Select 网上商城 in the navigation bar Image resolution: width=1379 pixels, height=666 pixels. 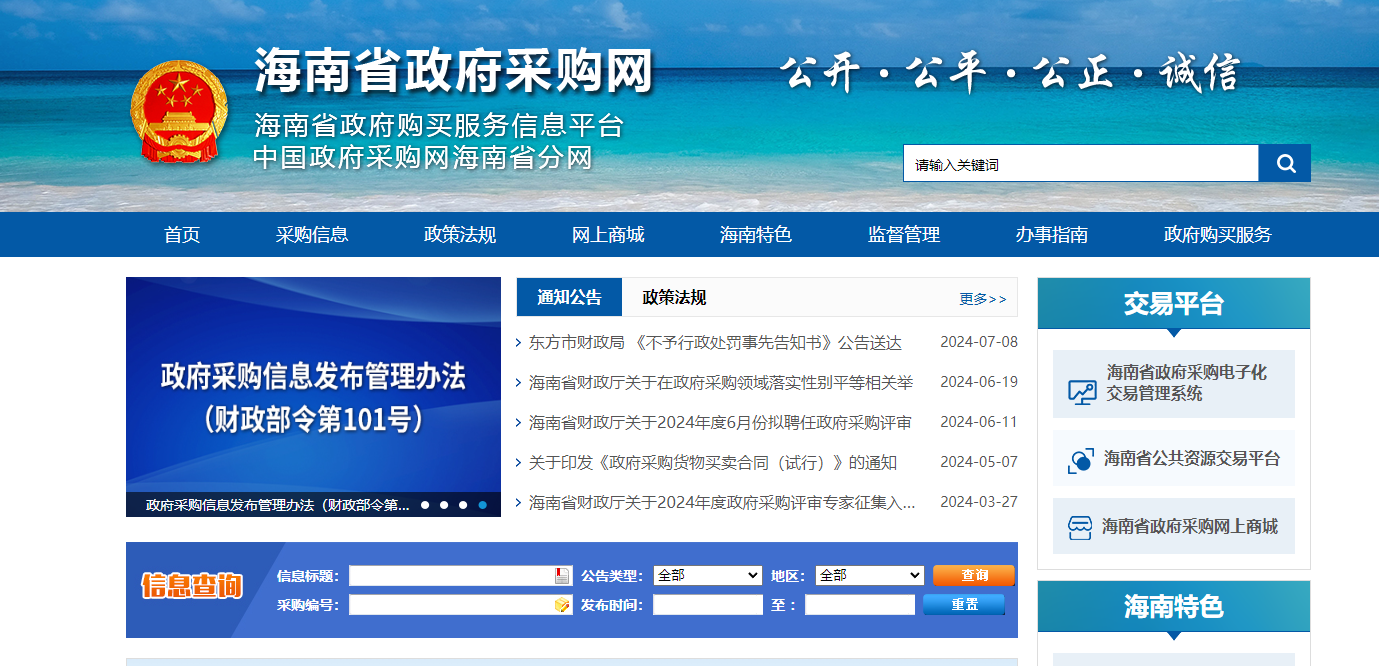tap(608, 234)
